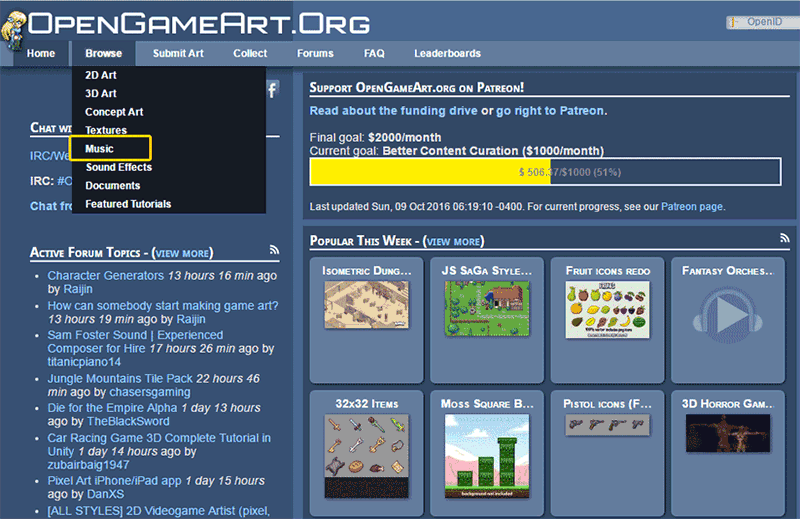
Task: Select 2D Art from Browse dropdown
Action: [x=101, y=75]
